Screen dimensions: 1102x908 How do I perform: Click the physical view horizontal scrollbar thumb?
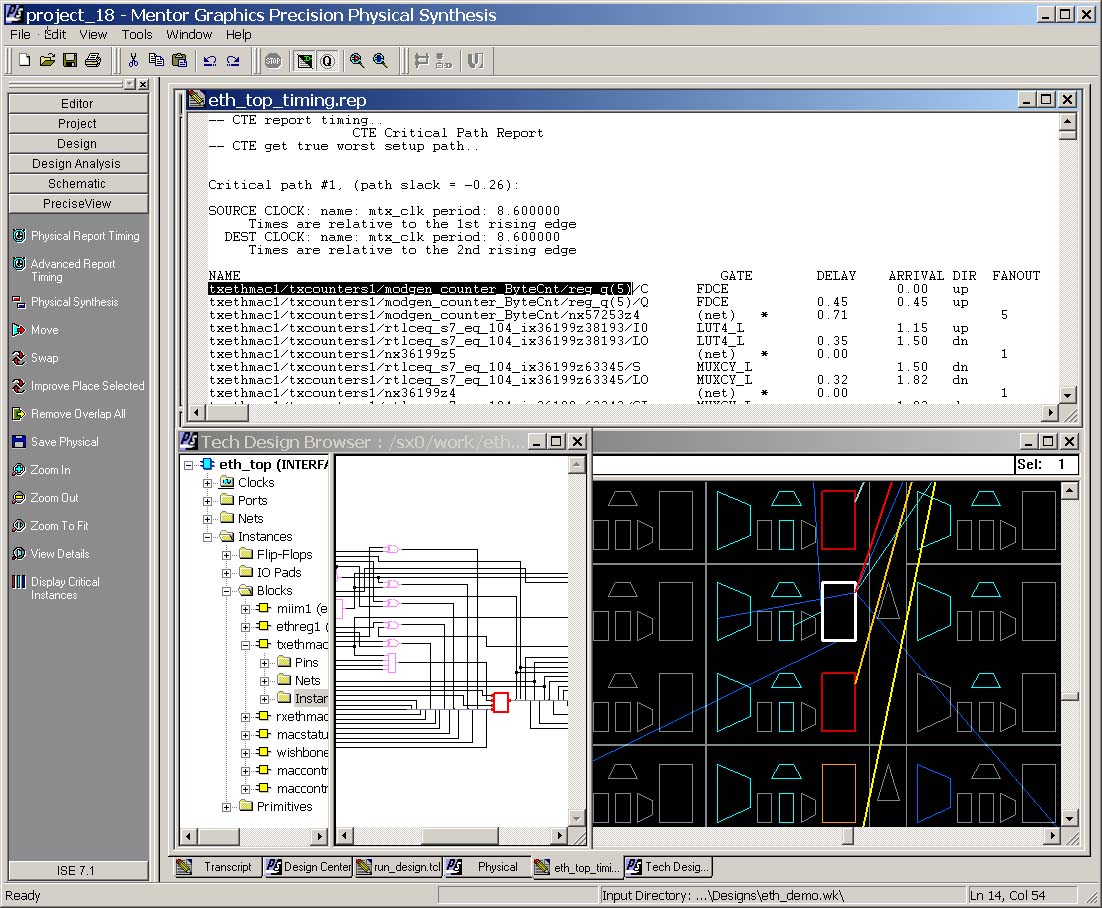[x=848, y=836]
